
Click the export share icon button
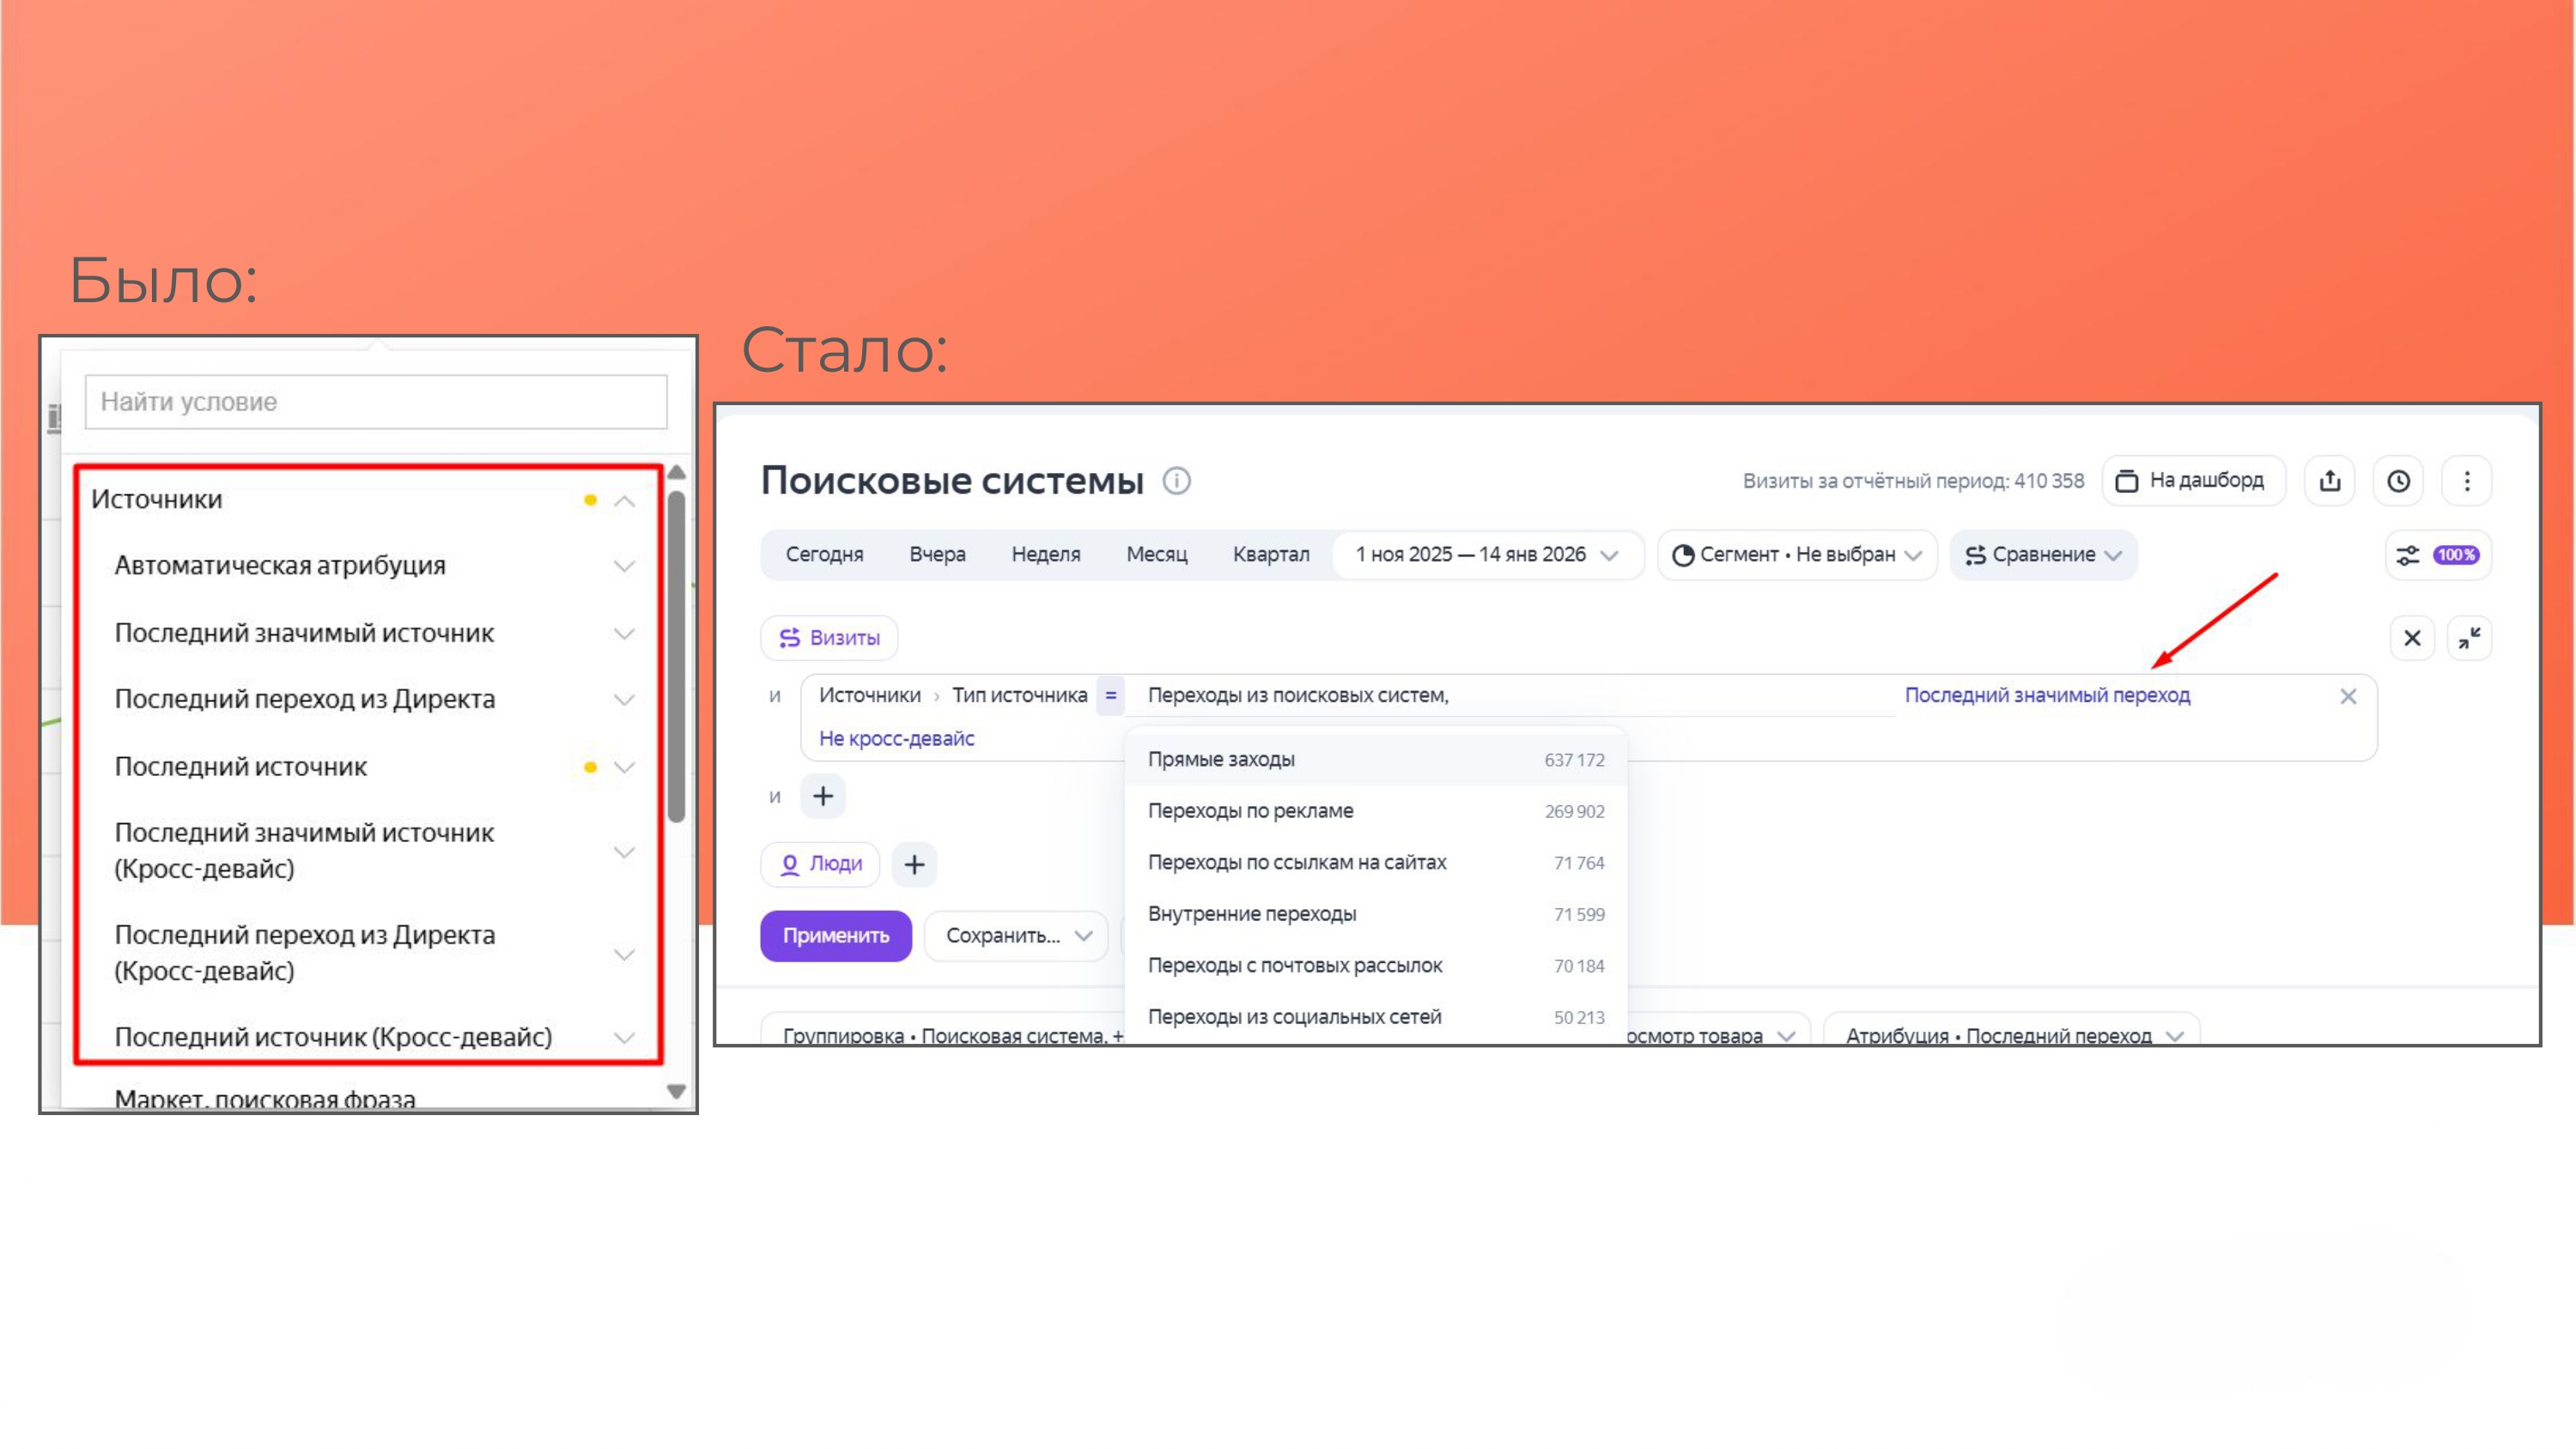click(x=2329, y=481)
